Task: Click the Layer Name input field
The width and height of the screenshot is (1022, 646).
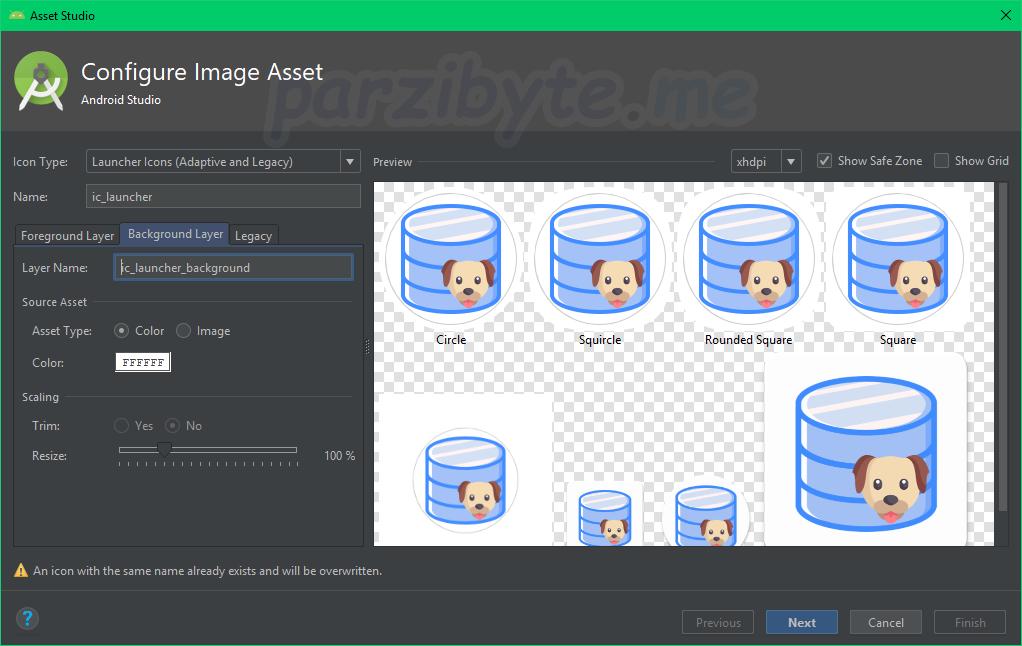Action: [x=233, y=268]
